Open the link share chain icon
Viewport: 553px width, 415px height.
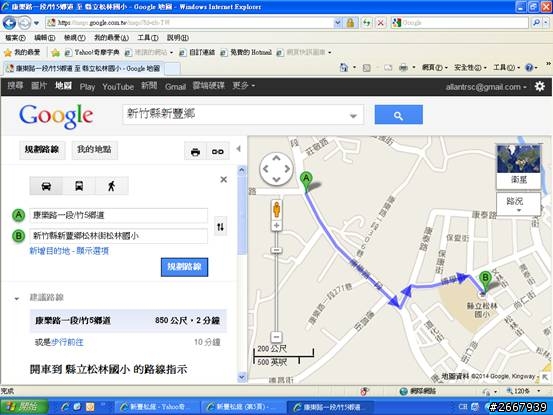tap(218, 152)
